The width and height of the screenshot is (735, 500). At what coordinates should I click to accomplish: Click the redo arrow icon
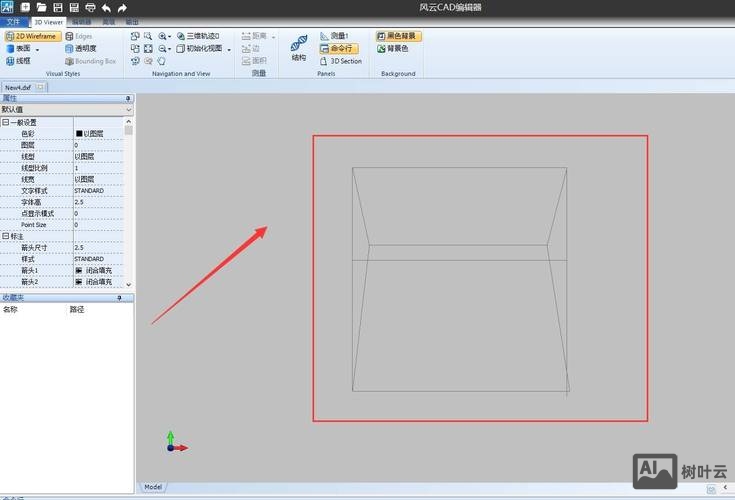[122, 7]
